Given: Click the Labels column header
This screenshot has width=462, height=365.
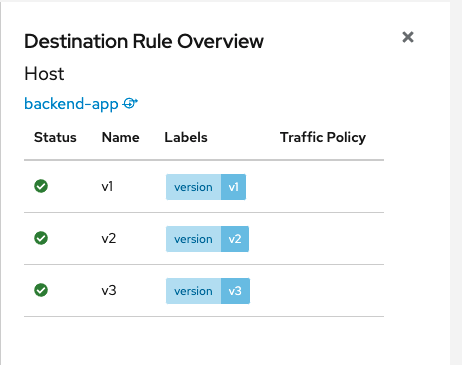Looking at the screenshot, I should 186,137.
